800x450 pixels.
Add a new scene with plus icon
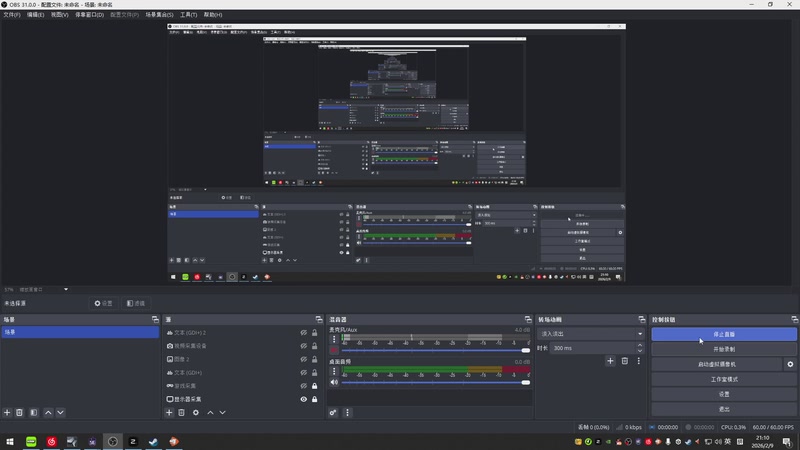7,412
